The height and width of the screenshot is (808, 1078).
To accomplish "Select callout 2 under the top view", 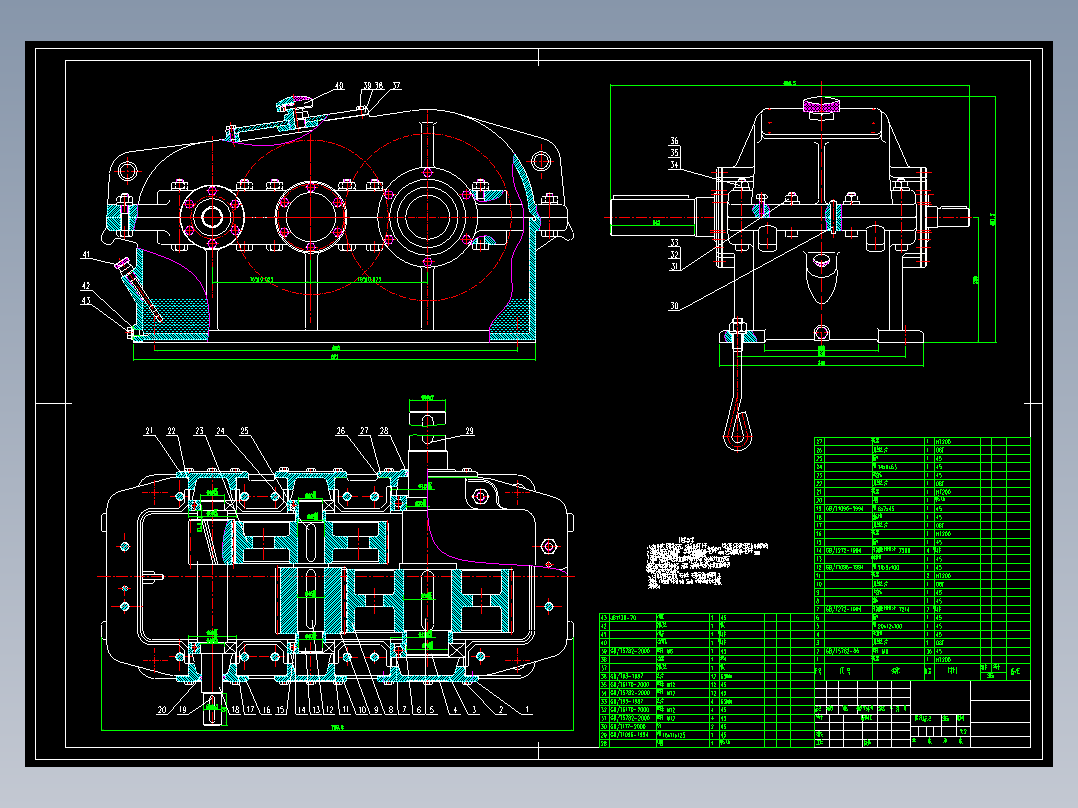I will coord(501,710).
